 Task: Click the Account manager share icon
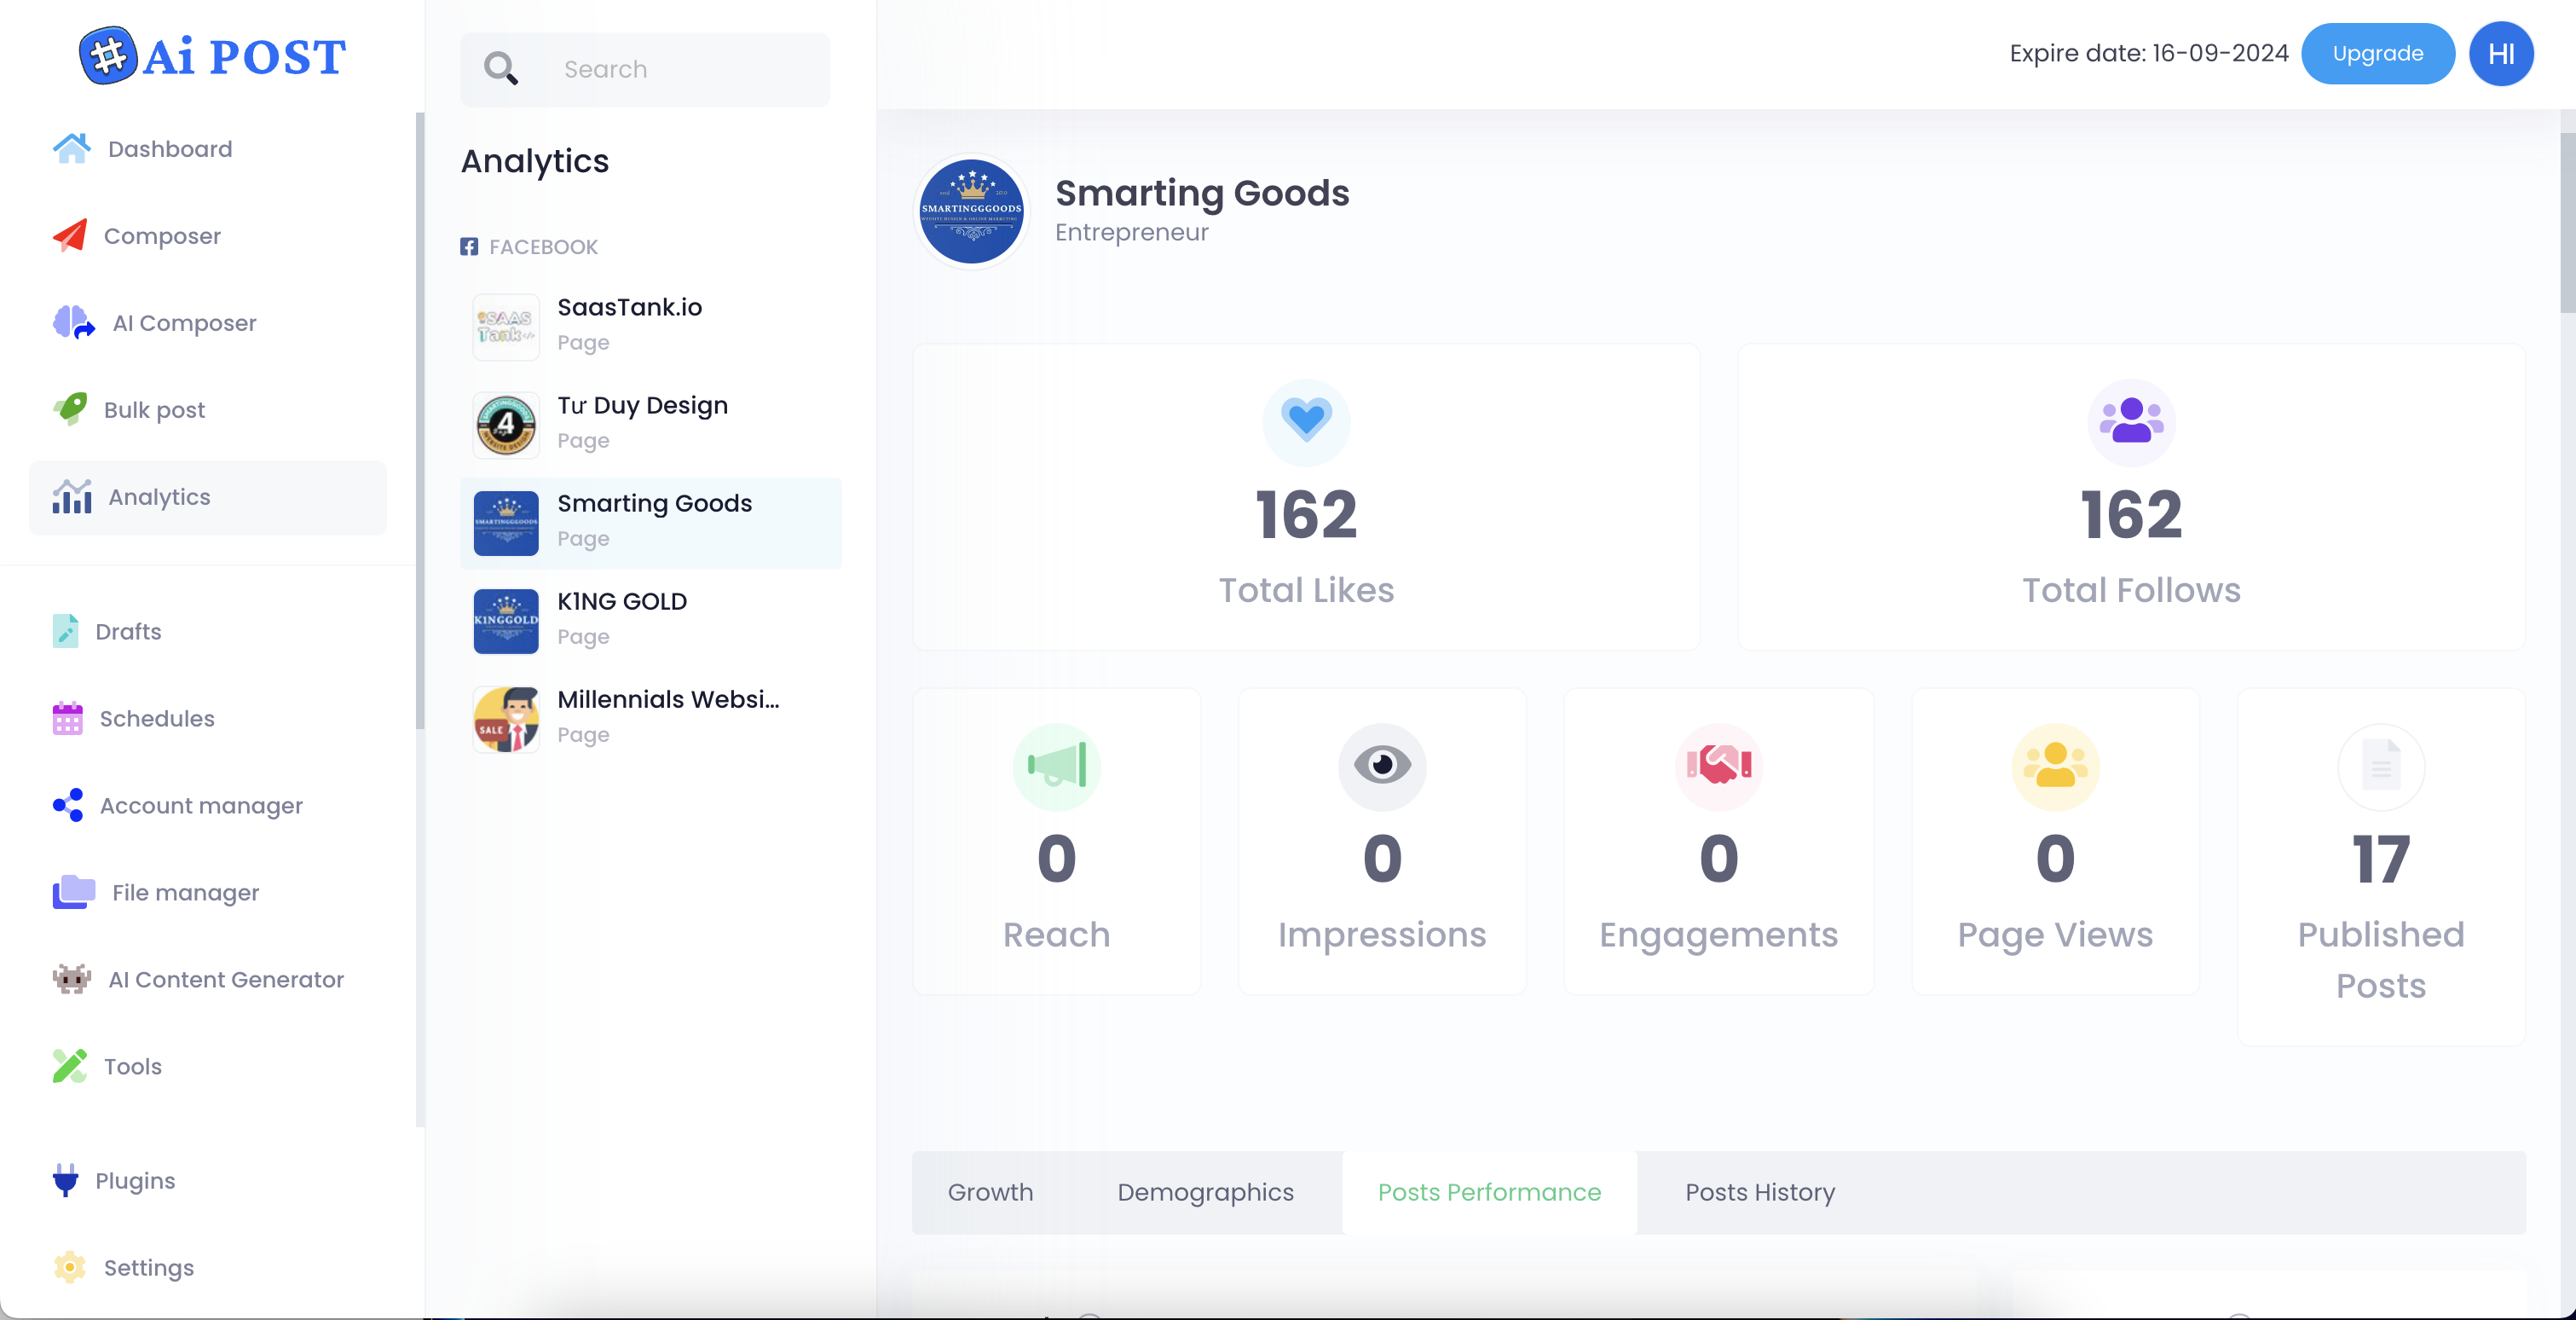pyautogui.click(x=68, y=805)
